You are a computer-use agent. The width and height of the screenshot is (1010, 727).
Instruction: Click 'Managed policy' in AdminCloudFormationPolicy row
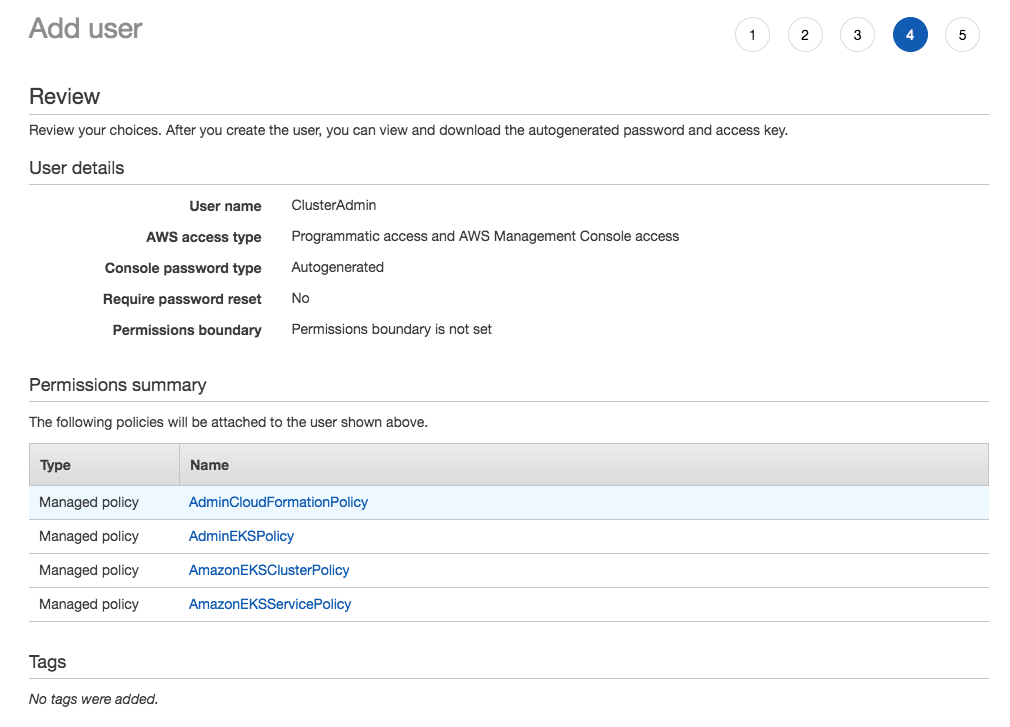[x=89, y=502]
